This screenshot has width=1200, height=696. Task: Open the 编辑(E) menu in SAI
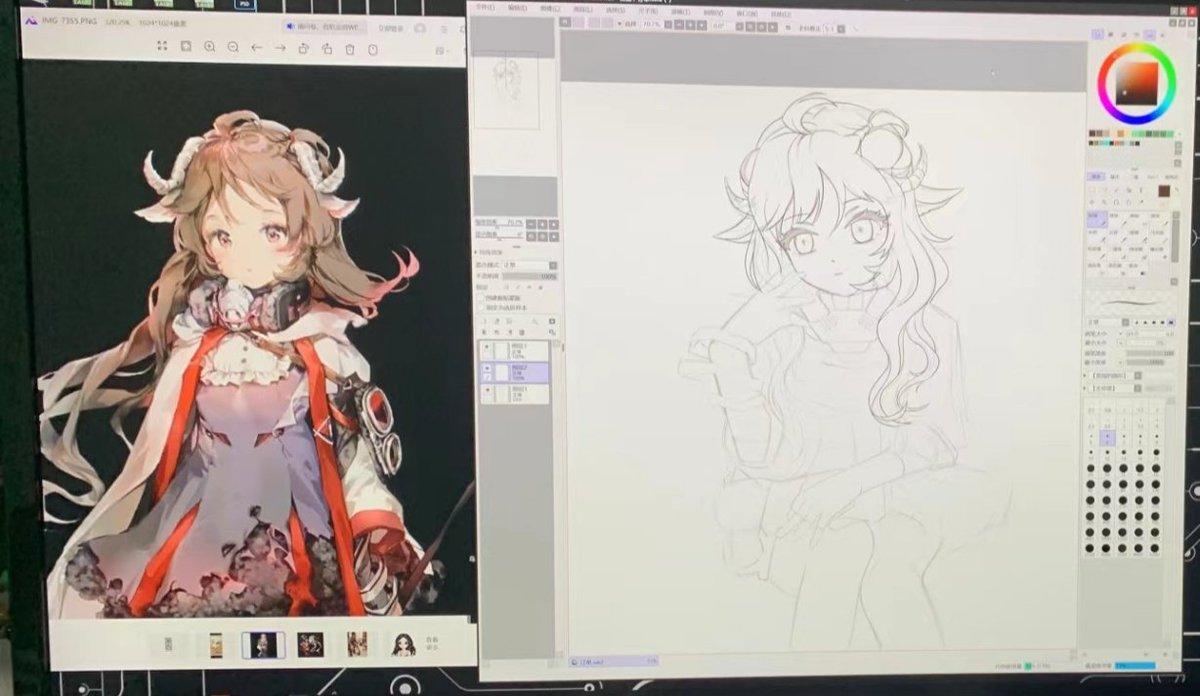pyautogui.click(x=518, y=7)
